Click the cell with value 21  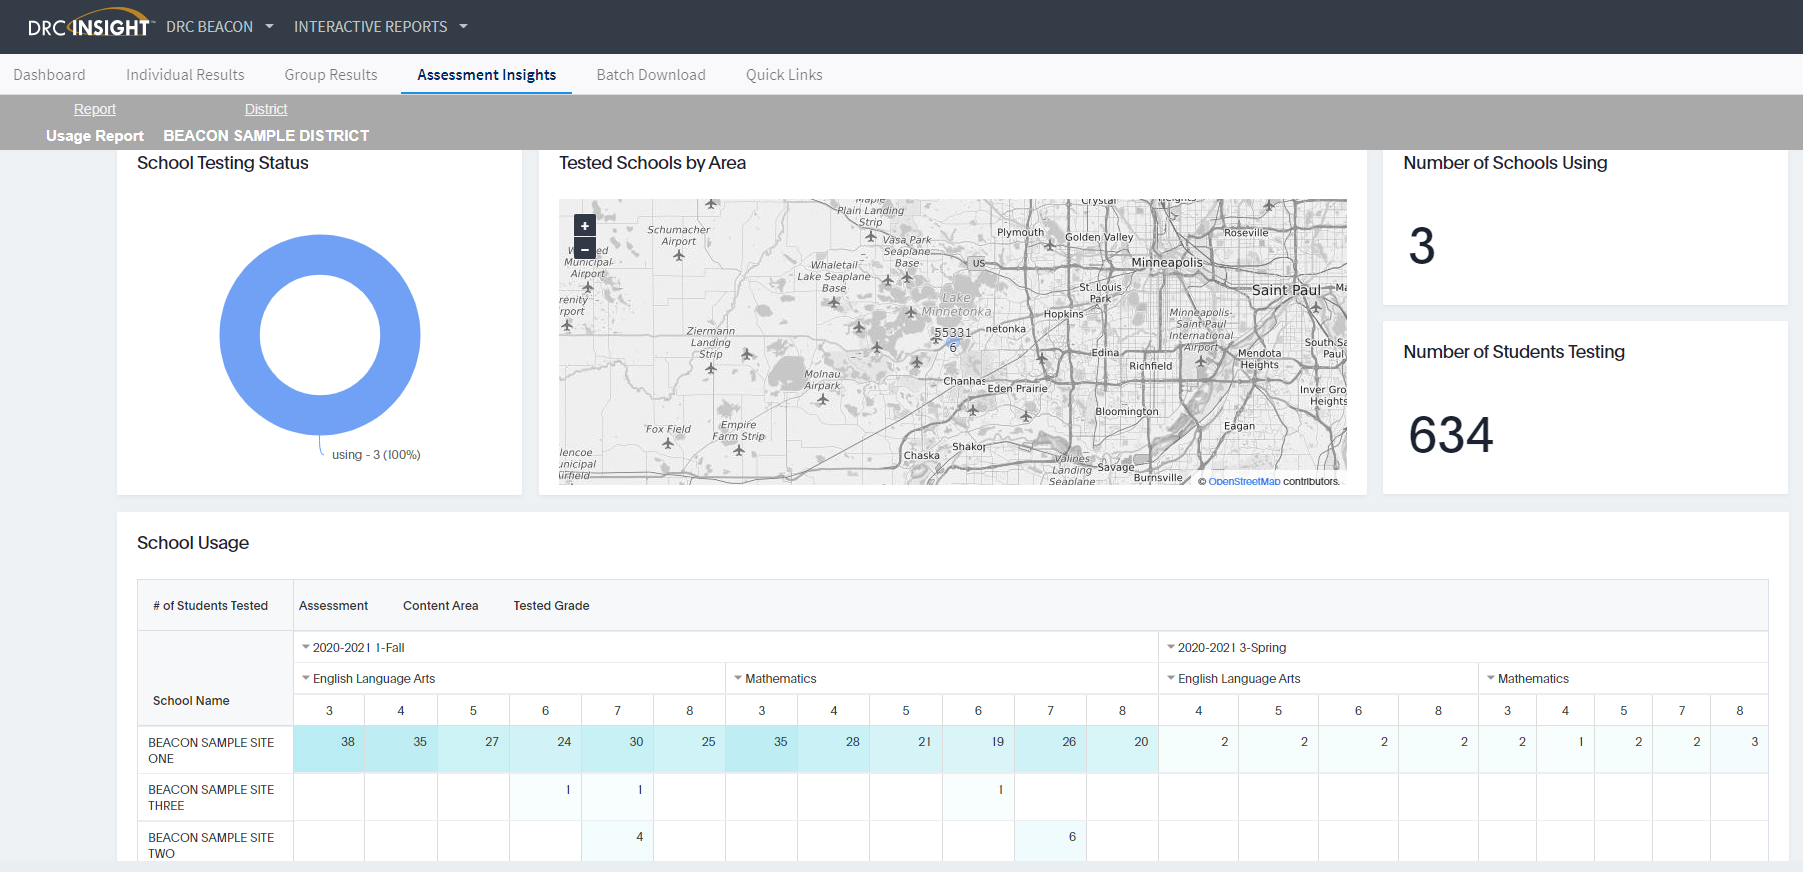906,749
